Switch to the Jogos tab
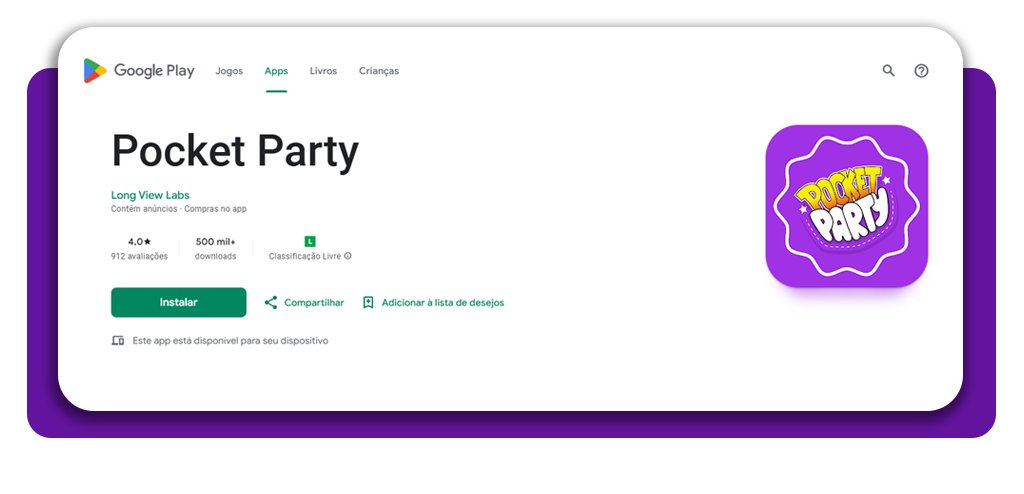 (x=229, y=71)
